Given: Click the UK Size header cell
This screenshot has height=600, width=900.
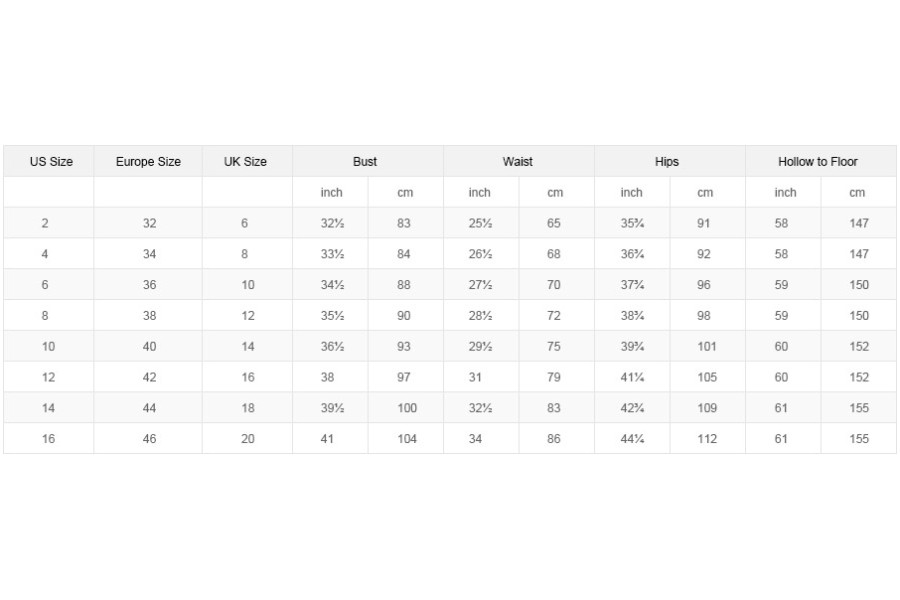Looking at the screenshot, I should 245,161.
